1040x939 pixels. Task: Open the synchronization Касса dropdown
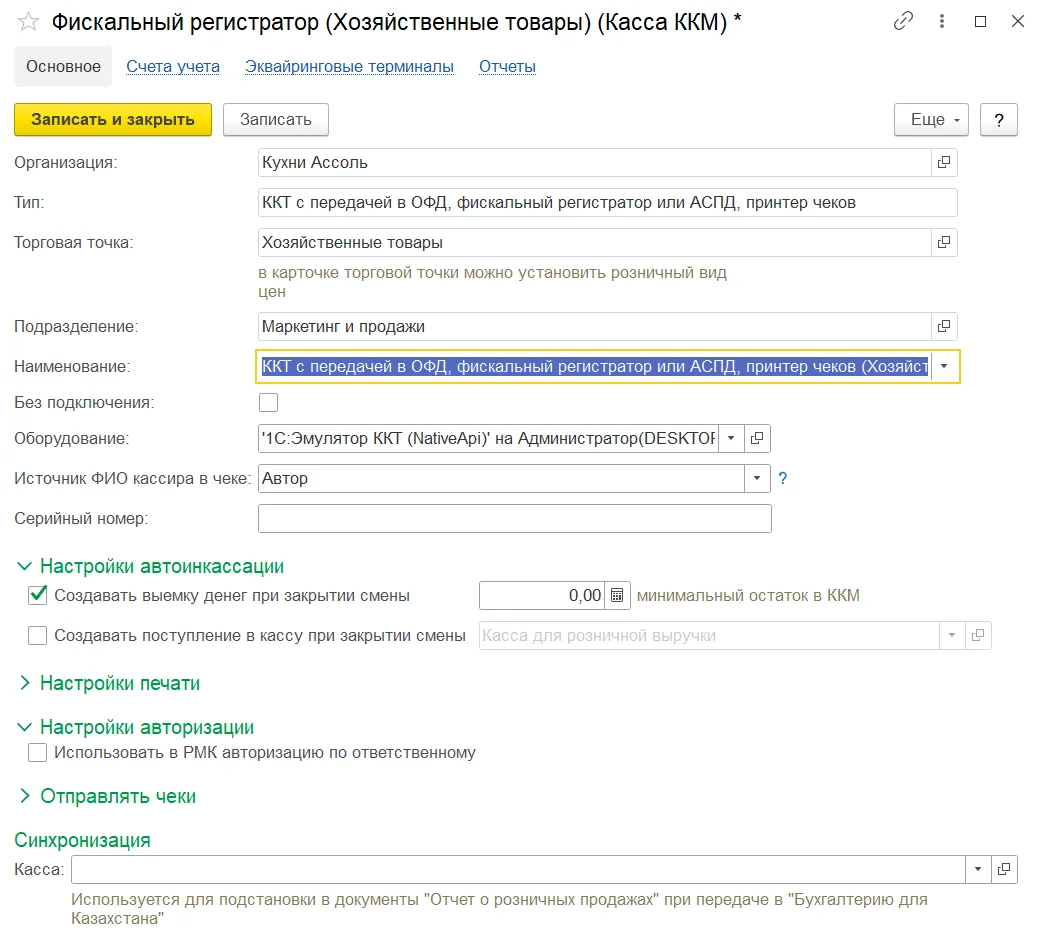pyautogui.click(x=978, y=869)
